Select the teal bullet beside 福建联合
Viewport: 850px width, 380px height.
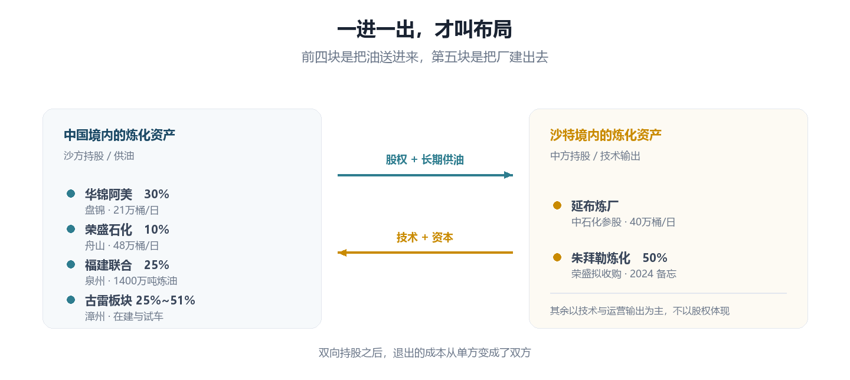(x=70, y=265)
